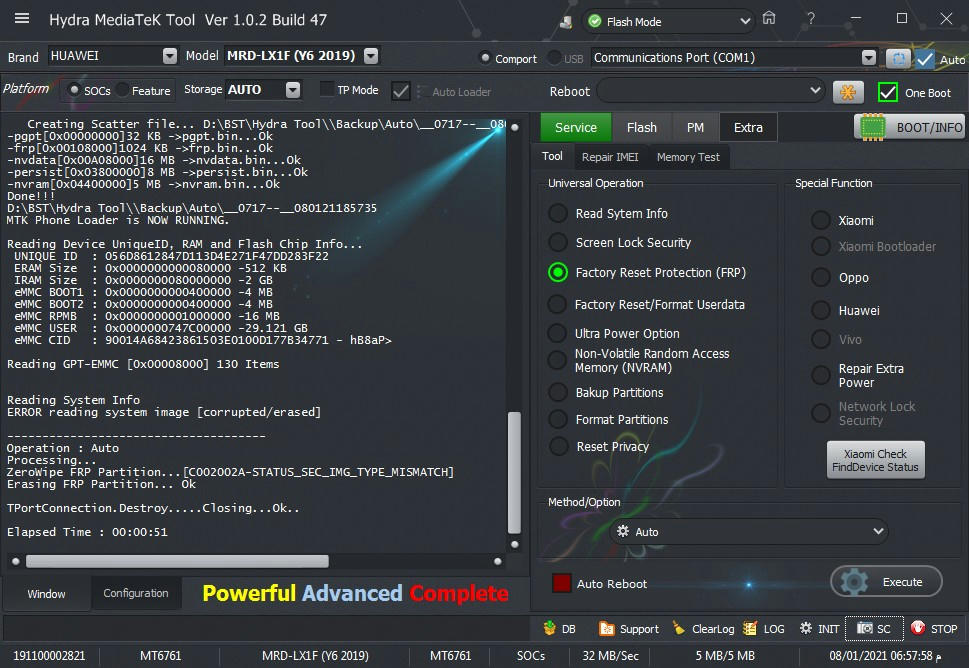The image size is (969, 668).
Task: Switch to the Service tab
Action: point(575,127)
